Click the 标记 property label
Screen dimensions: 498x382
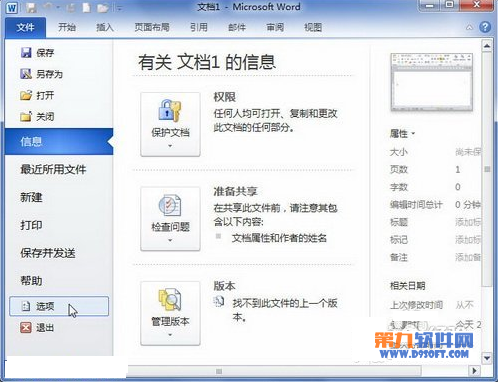coord(399,240)
